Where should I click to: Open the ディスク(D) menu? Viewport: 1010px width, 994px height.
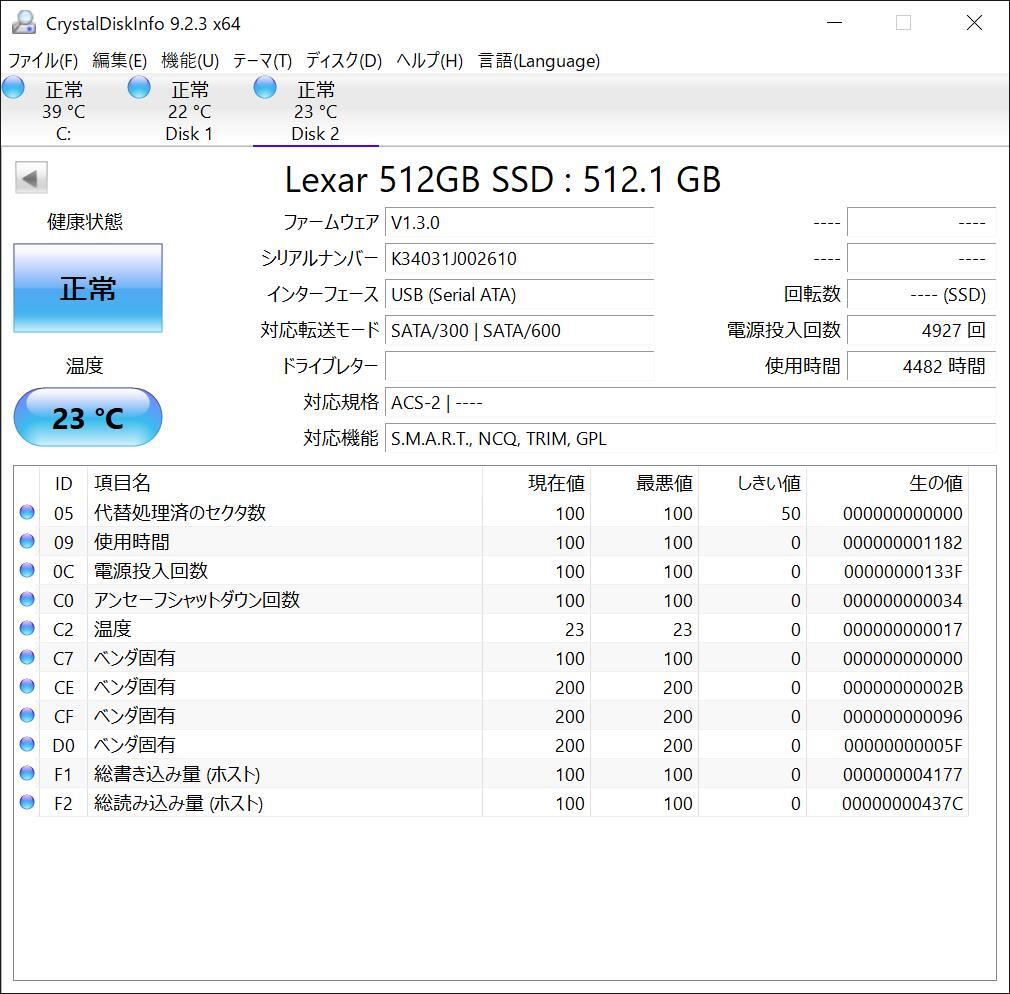coord(344,61)
